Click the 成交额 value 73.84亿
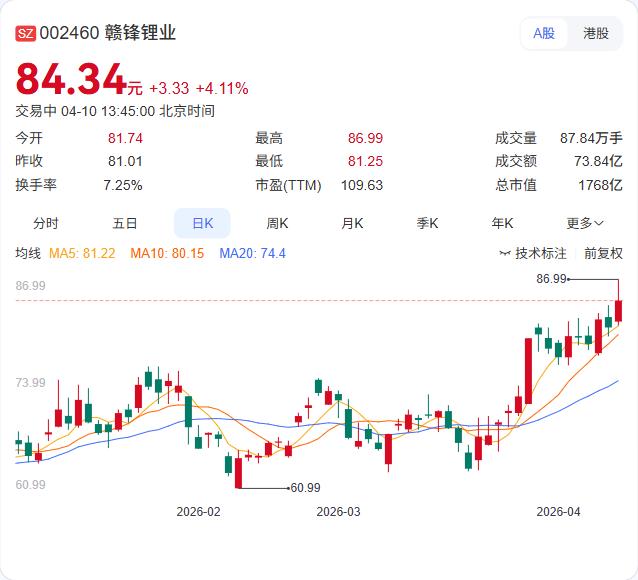The image size is (638, 580). [x=598, y=161]
